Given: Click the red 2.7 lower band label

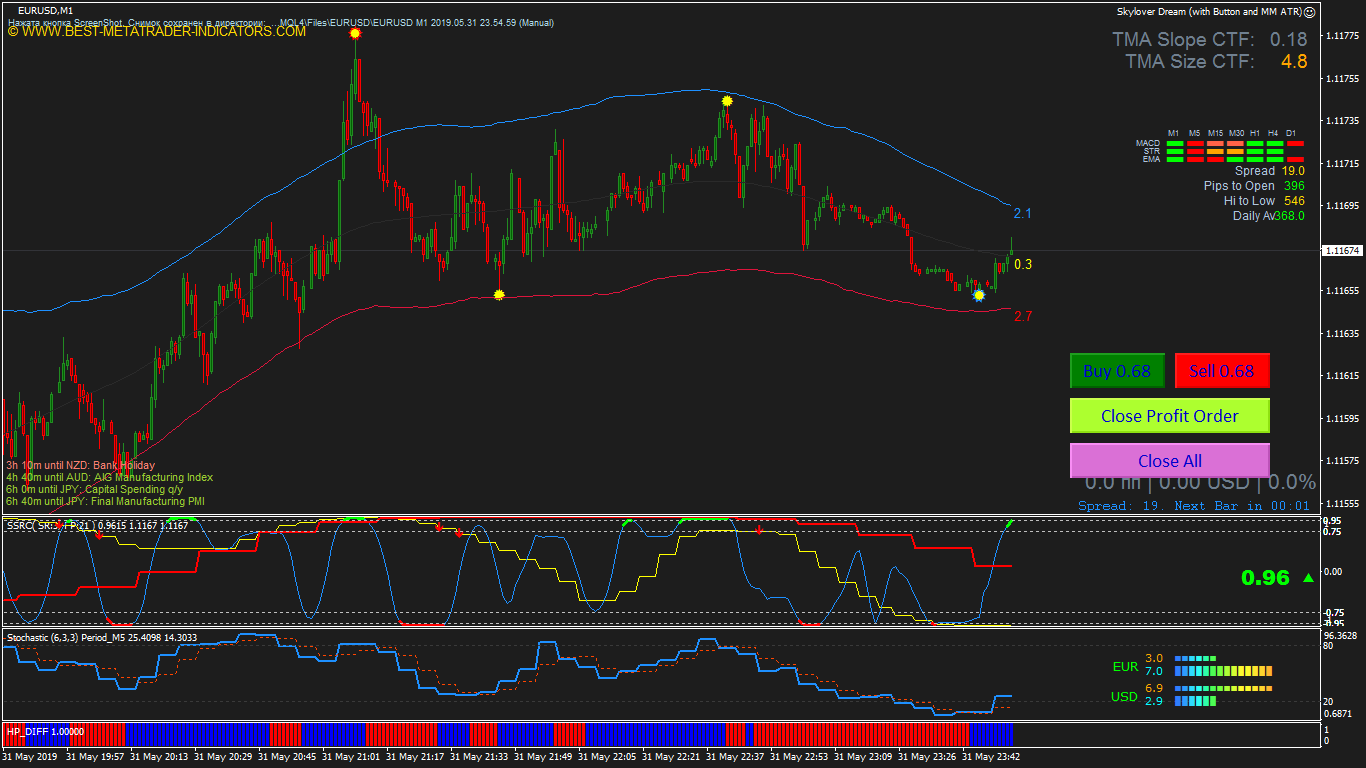Looking at the screenshot, I should click(x=1022, y=317).
